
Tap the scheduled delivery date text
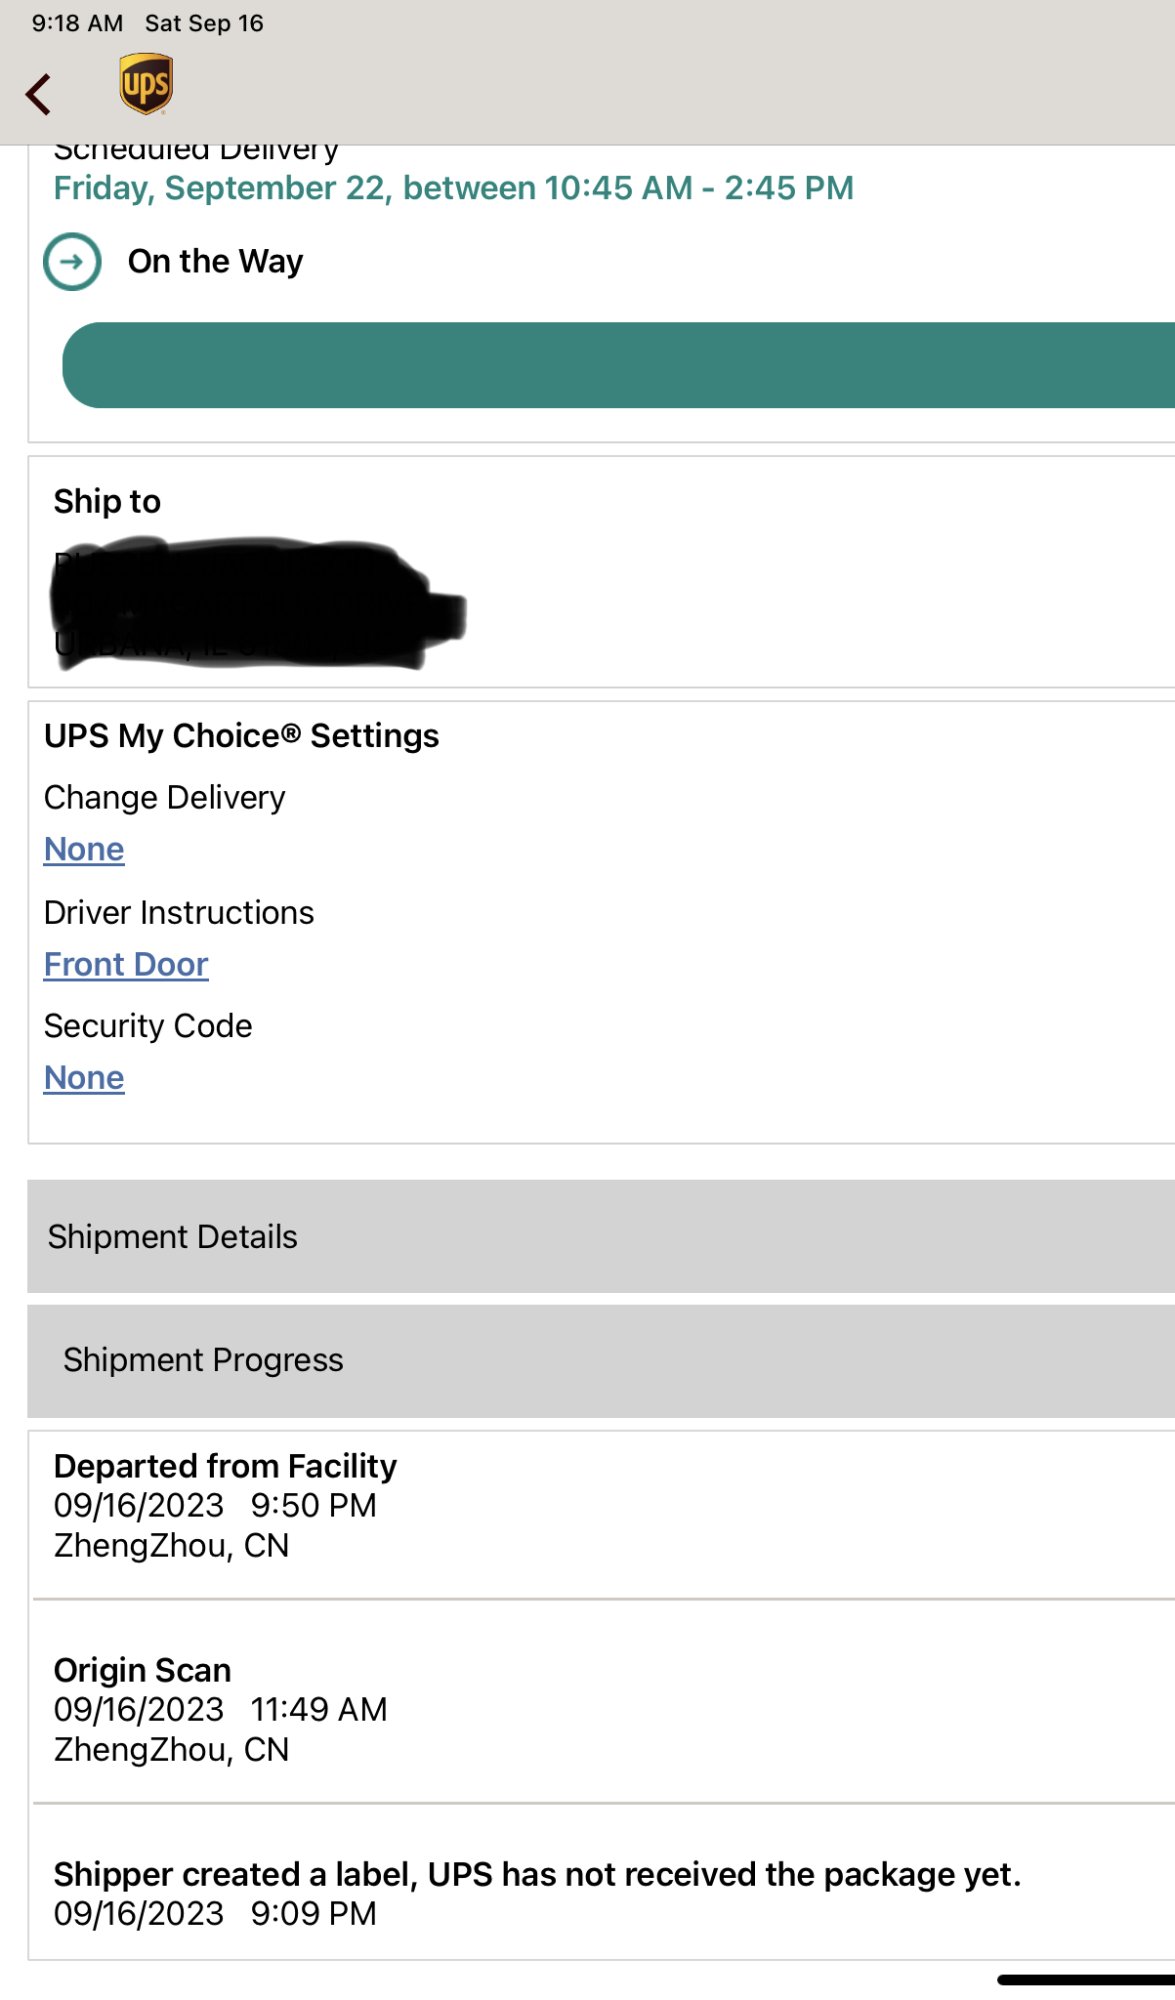coord(453,188)
